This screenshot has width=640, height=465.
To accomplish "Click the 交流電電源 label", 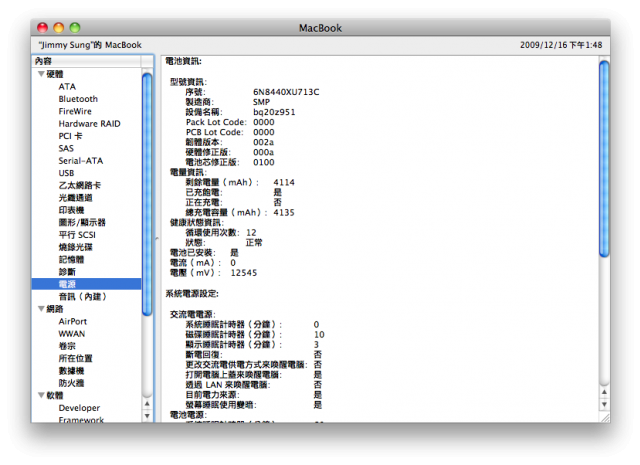I will [x=193, y=314].
